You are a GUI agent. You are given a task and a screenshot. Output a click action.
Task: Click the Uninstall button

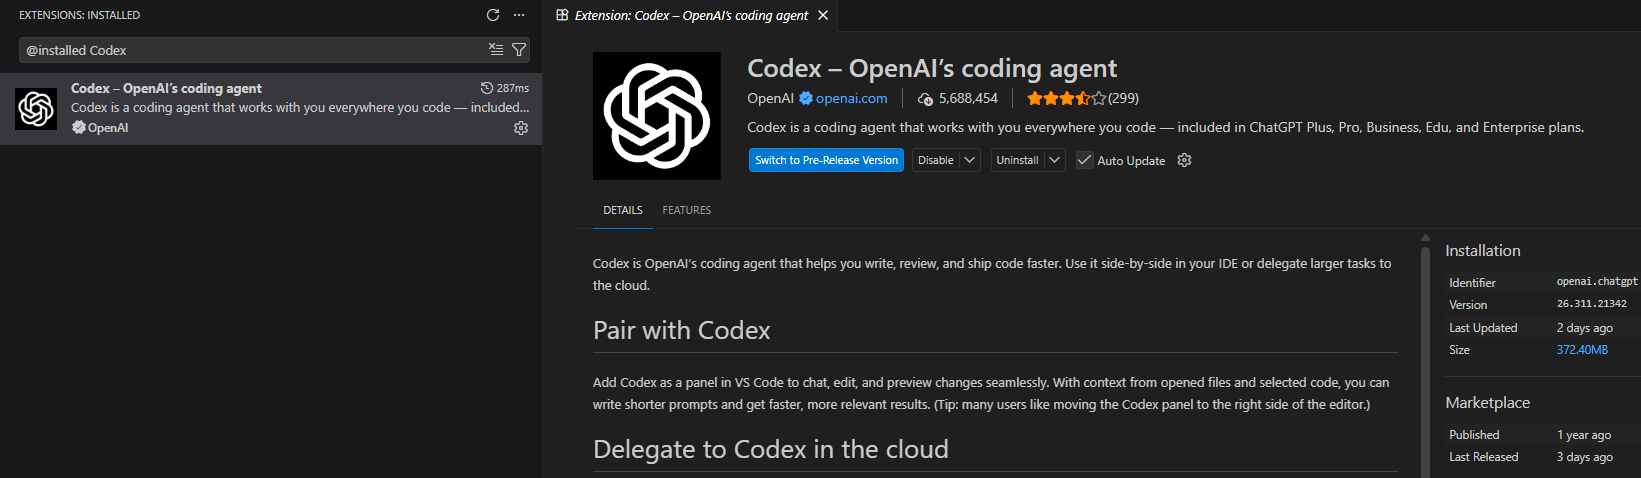(1017, 160)
